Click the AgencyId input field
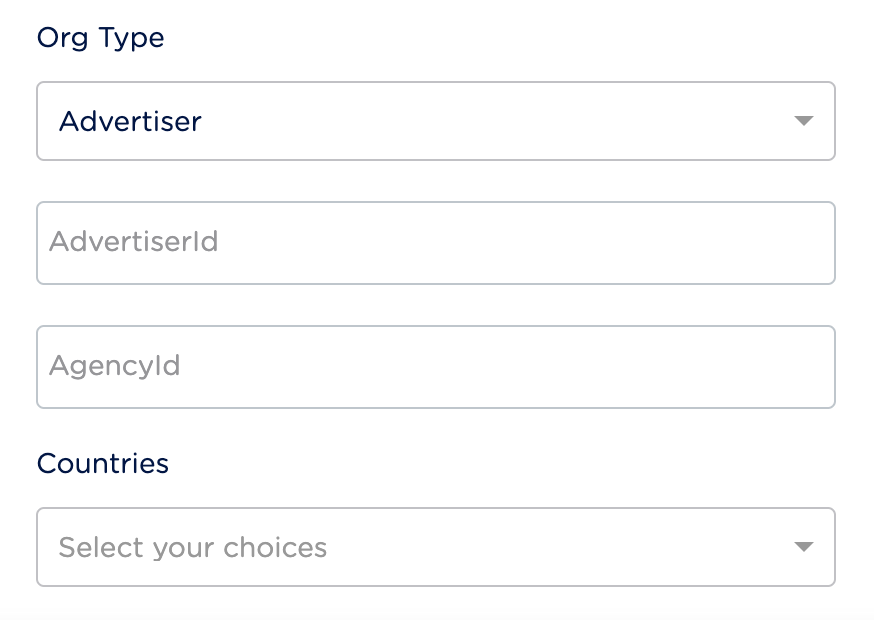Viewport: 874px width, 620px height. click(x=435, y=366)
